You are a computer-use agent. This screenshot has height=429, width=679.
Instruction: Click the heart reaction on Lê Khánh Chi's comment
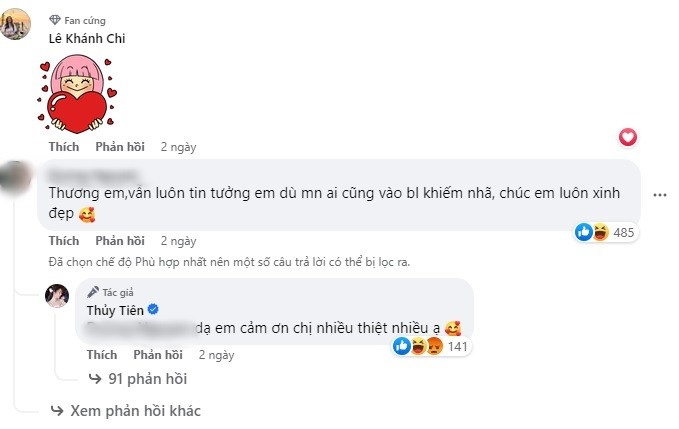pyautogui.click(x=628, y=137)
